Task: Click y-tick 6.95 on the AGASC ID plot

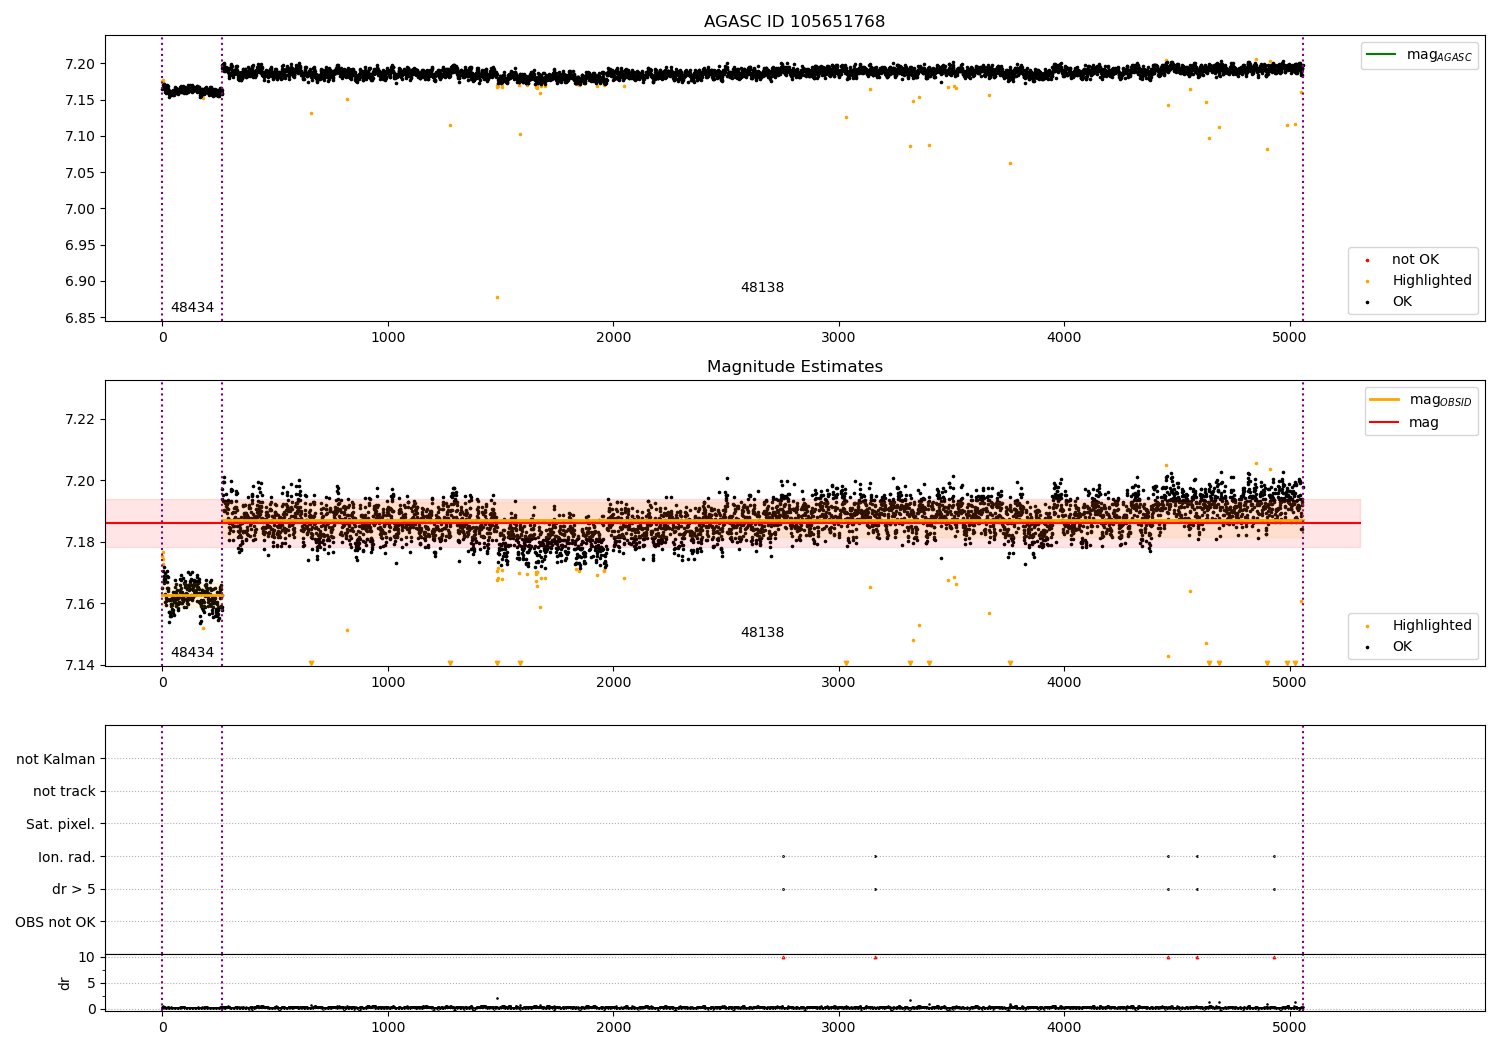Action: pos(81,245)
